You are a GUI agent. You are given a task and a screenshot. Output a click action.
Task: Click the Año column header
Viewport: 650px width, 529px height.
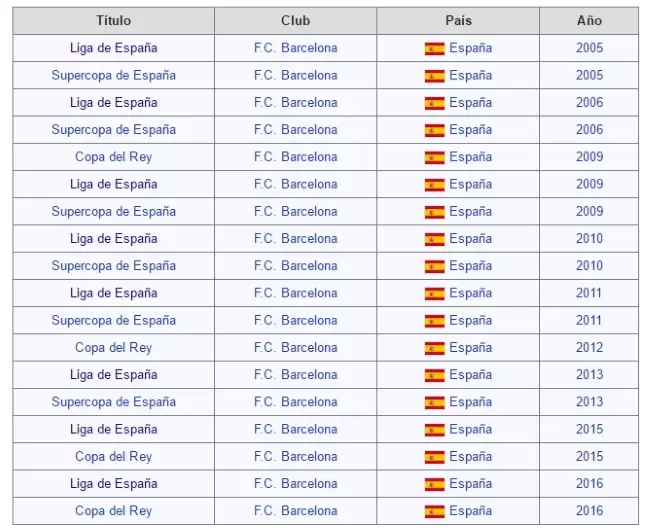[x=589, y=21]
